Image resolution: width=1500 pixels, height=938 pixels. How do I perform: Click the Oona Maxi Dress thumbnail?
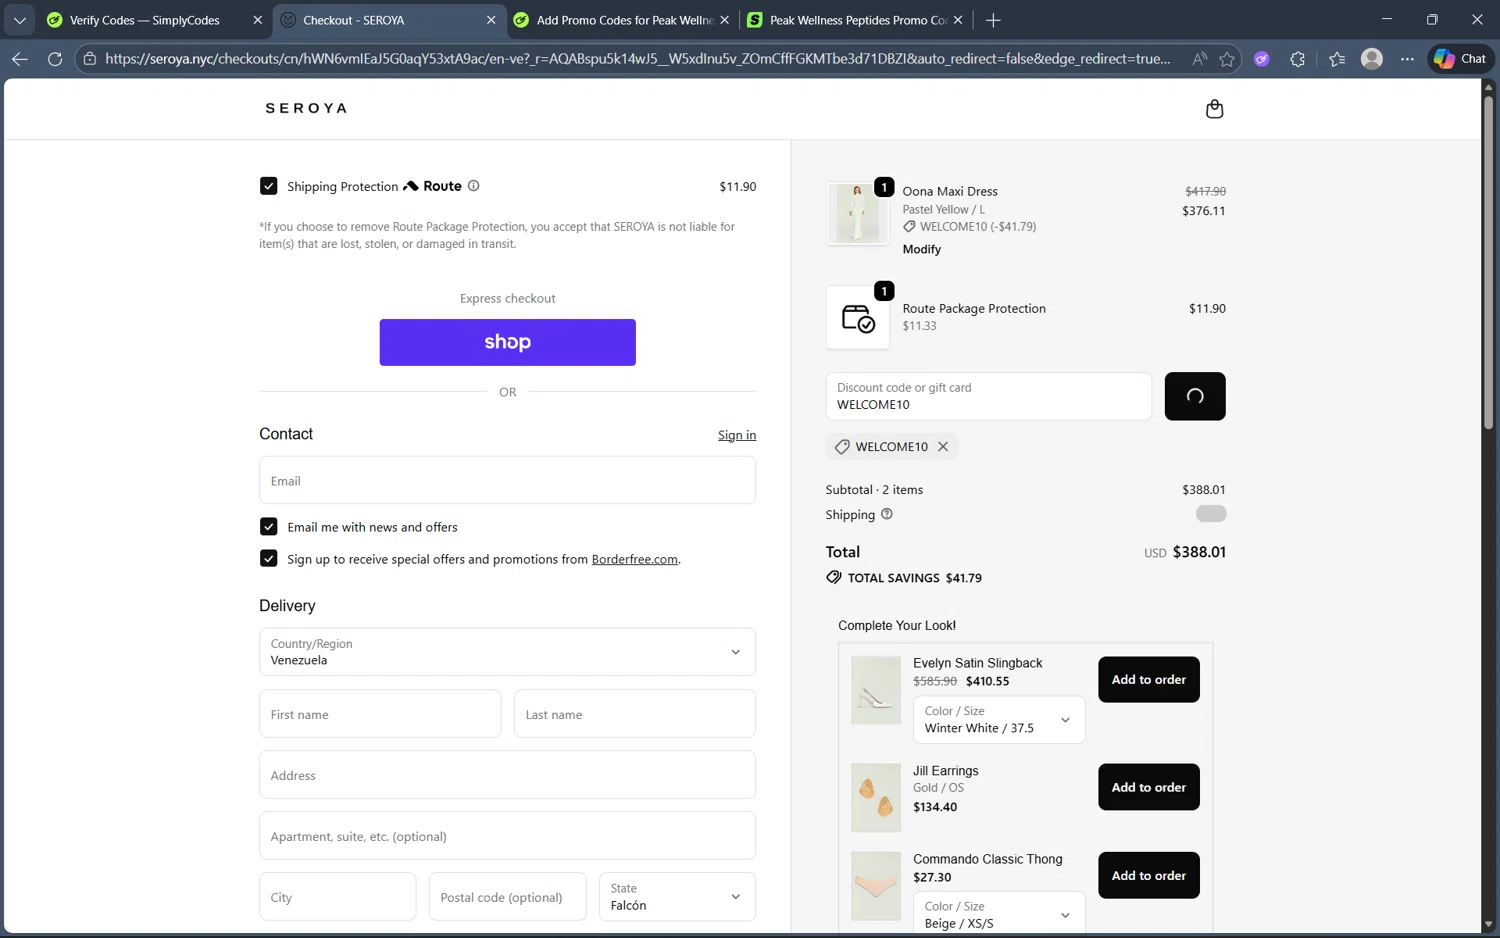(857, 213)
